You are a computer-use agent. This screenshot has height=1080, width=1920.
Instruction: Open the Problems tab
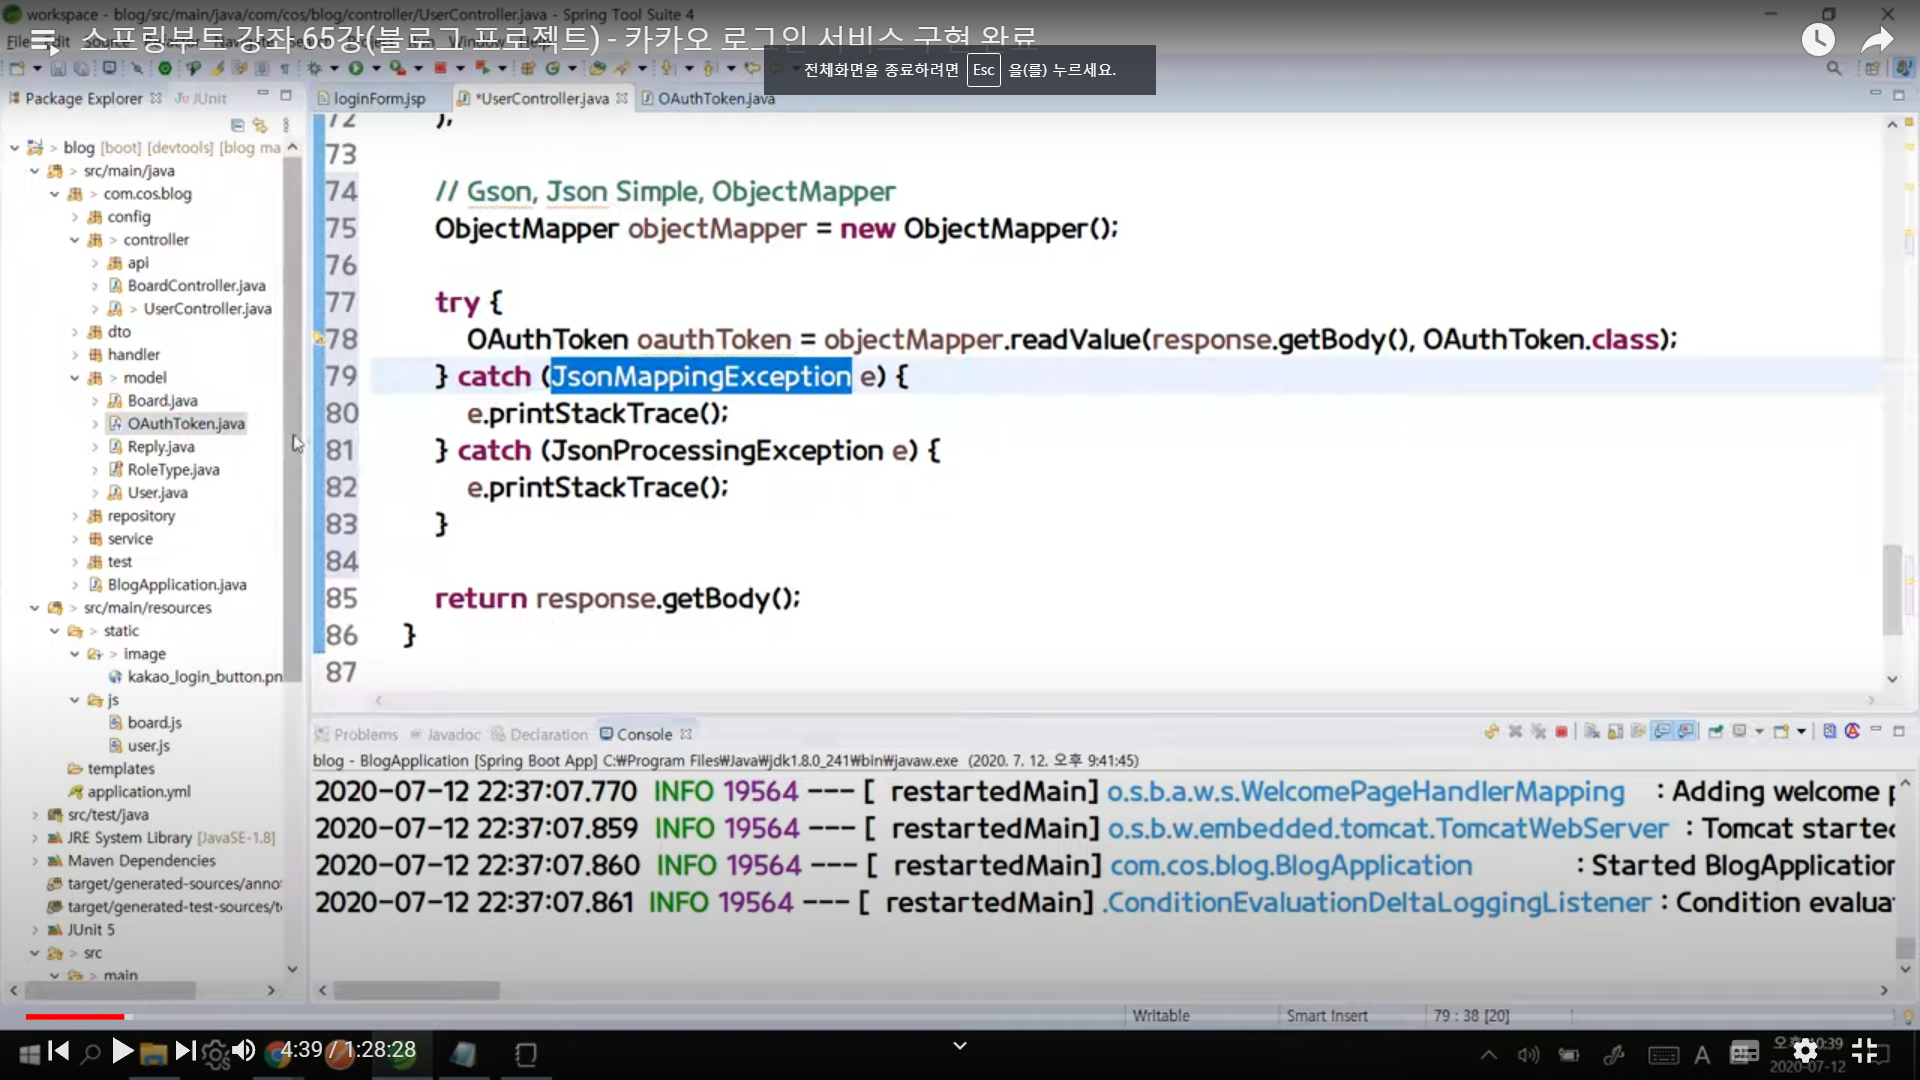tap(356, 734)
